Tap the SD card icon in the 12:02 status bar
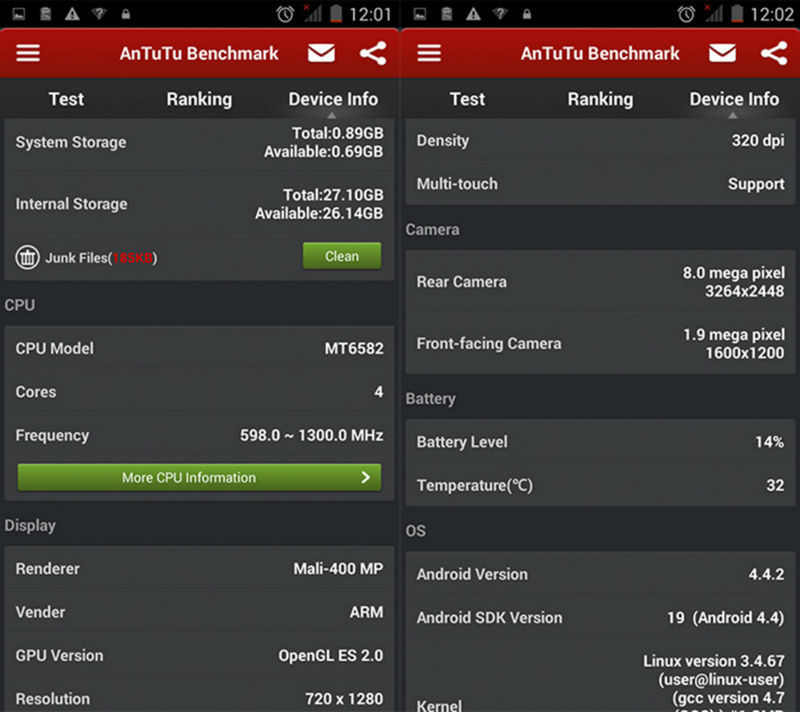Screen dimensions: 800x712 (x=446, y=14)
